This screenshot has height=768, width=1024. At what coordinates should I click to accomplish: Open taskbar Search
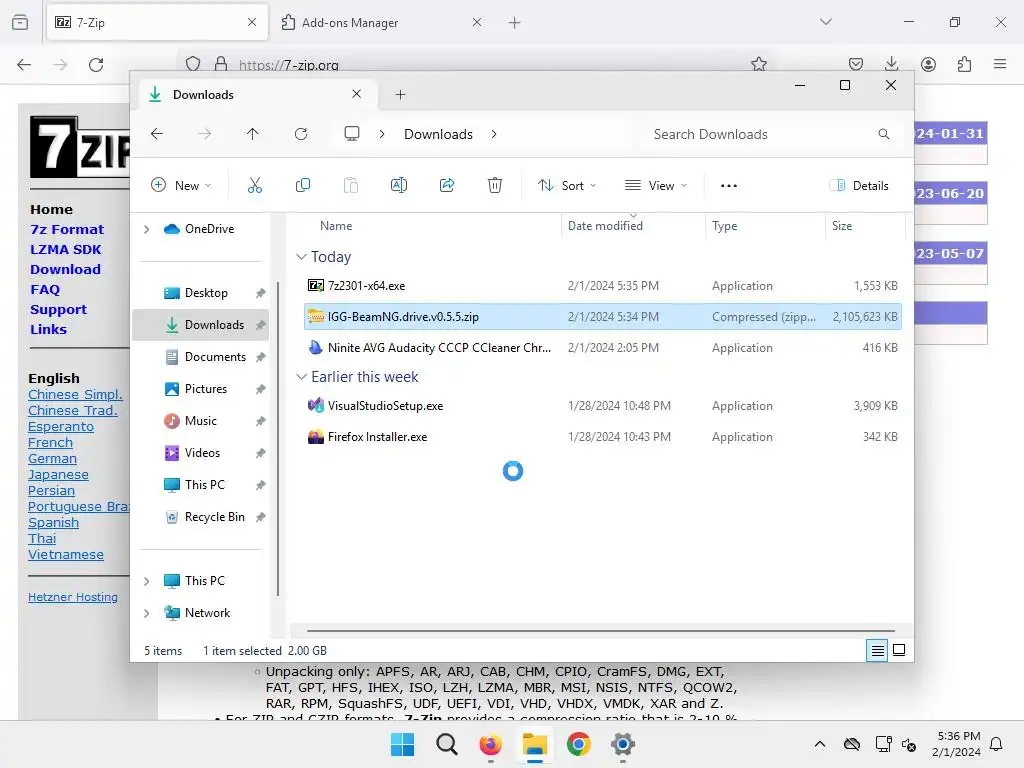click(447, 744)
